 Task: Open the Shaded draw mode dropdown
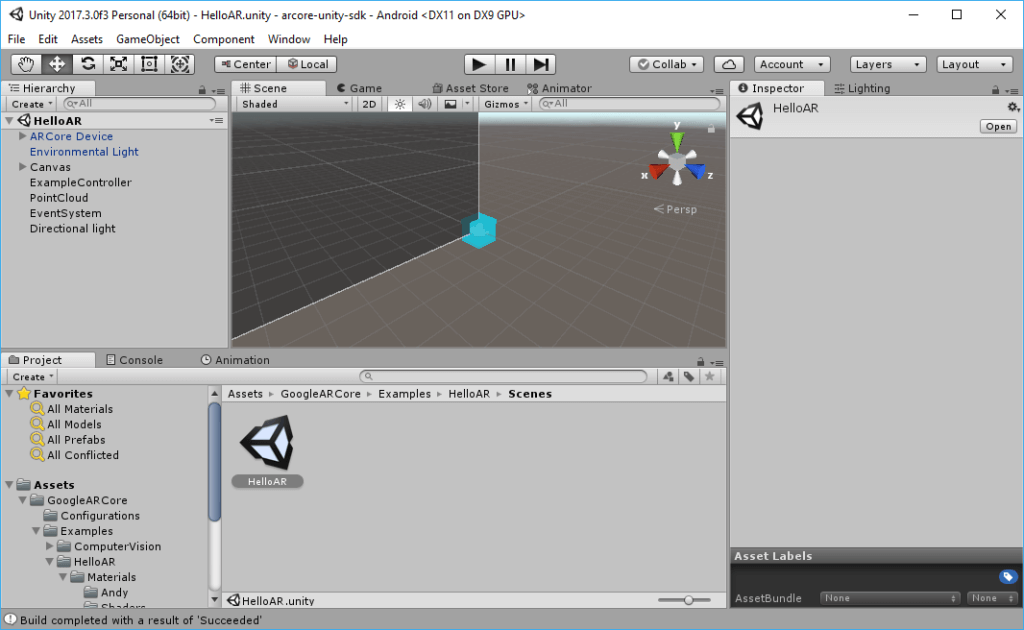tap(295, 104)
